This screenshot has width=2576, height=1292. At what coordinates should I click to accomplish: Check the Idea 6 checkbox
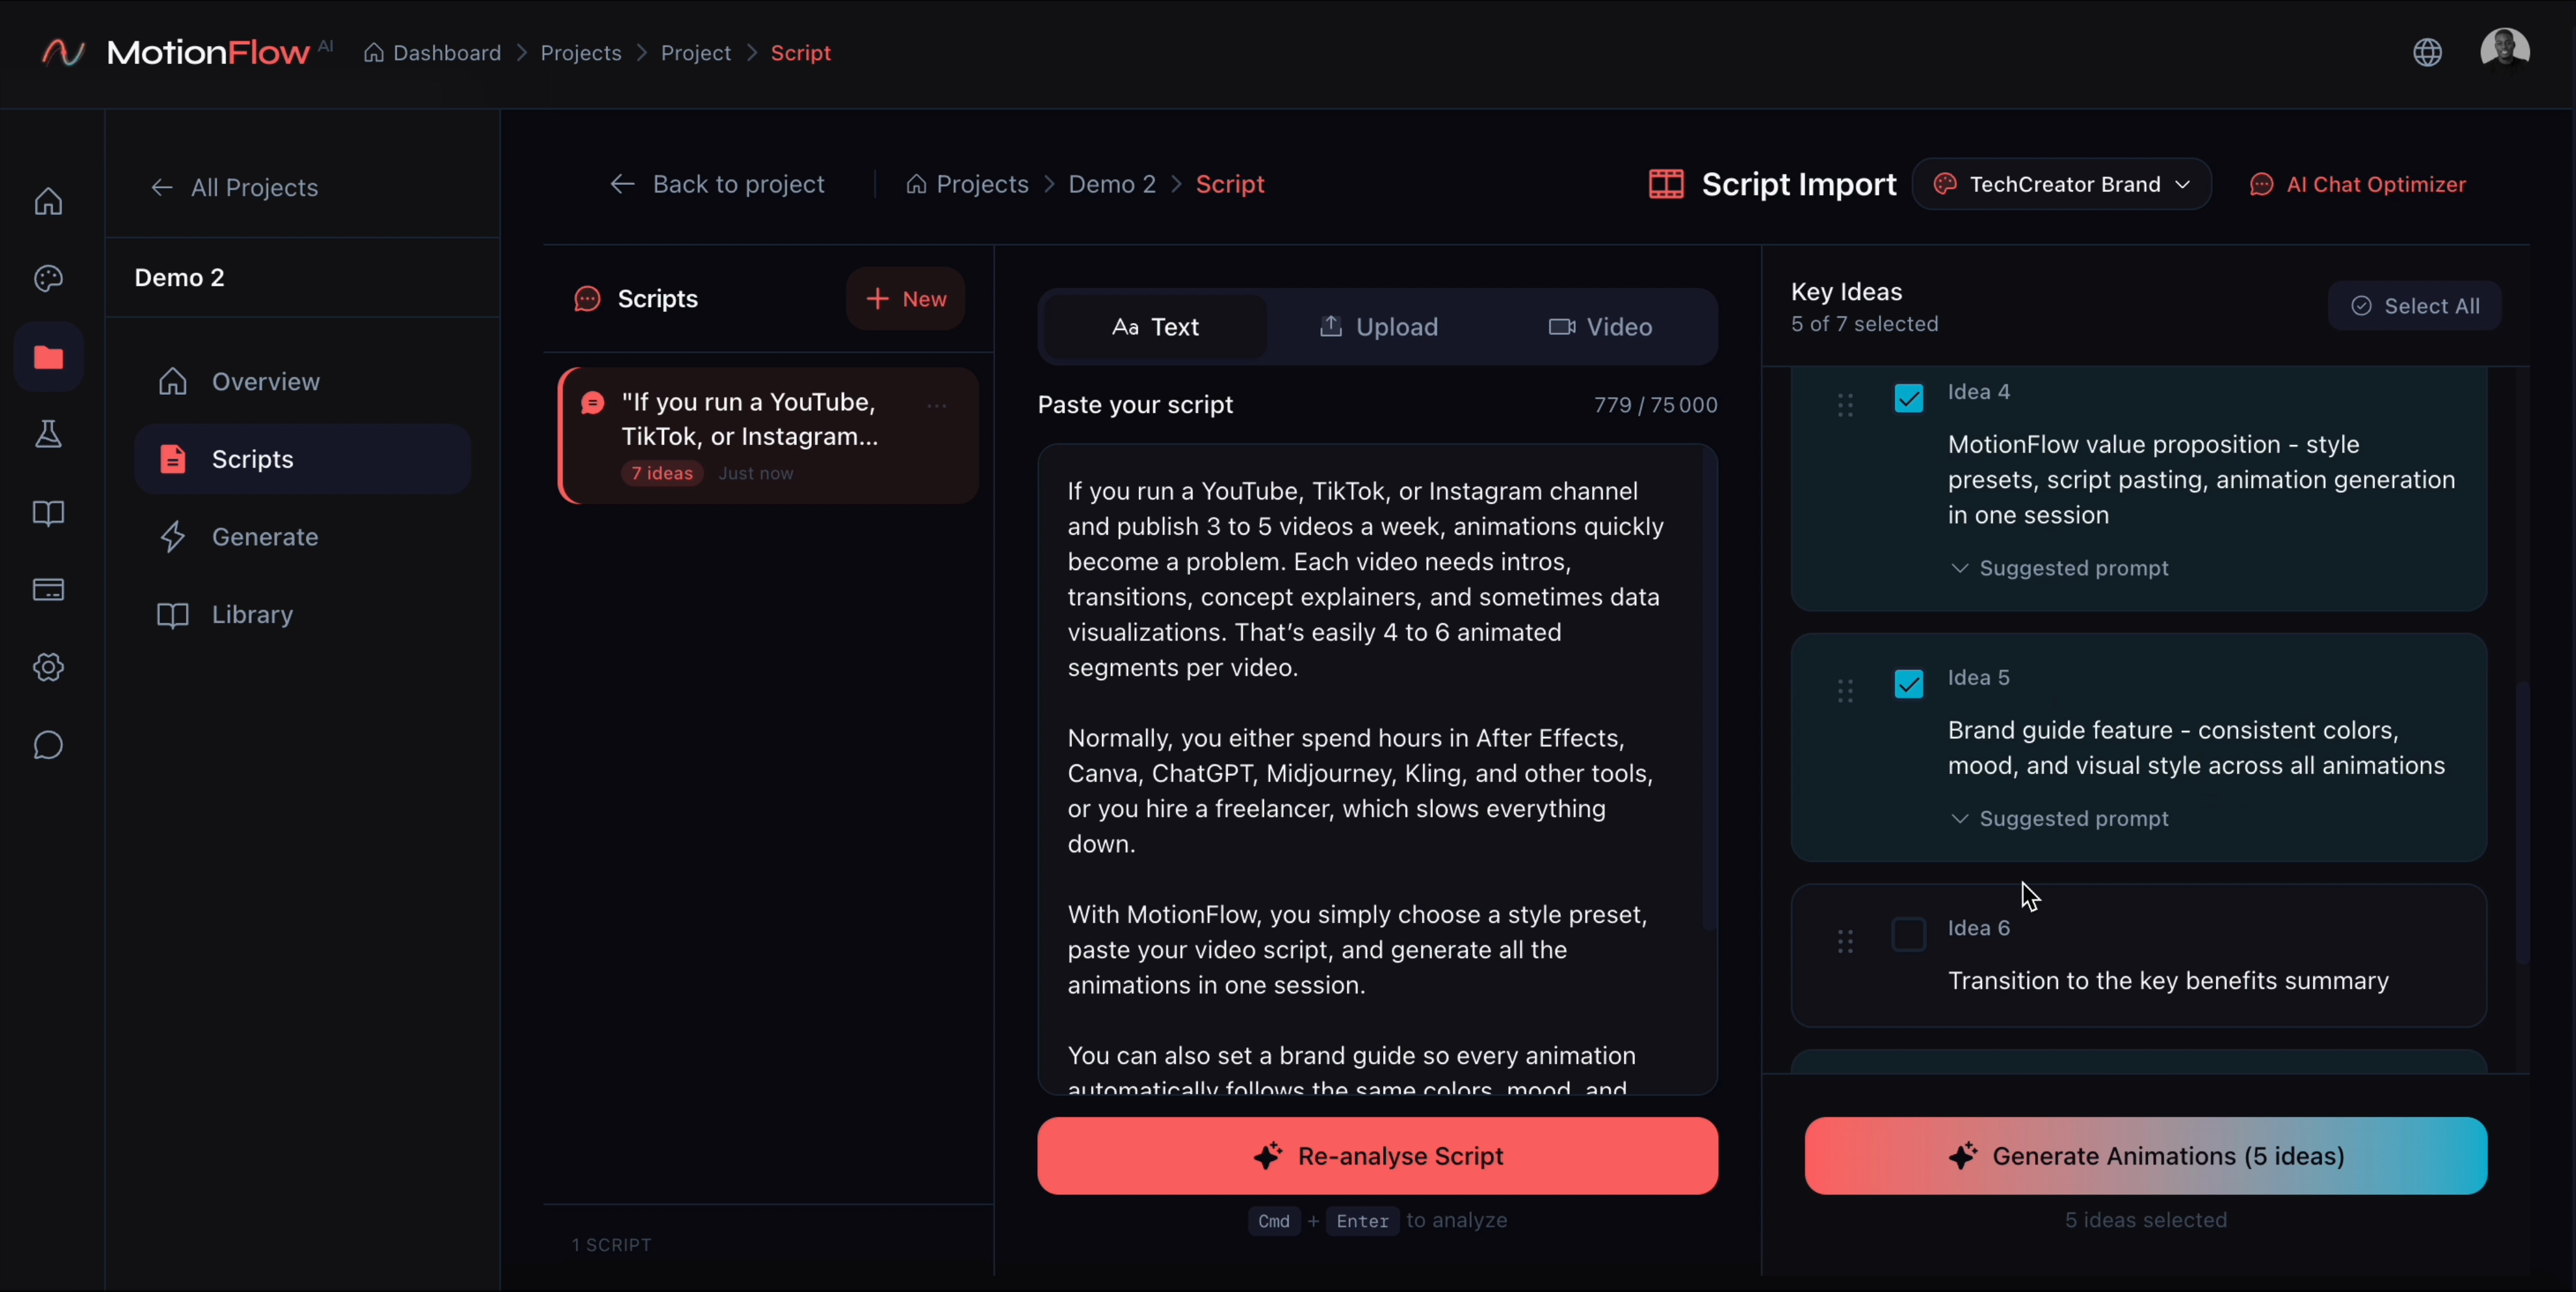pos(1908,934)
